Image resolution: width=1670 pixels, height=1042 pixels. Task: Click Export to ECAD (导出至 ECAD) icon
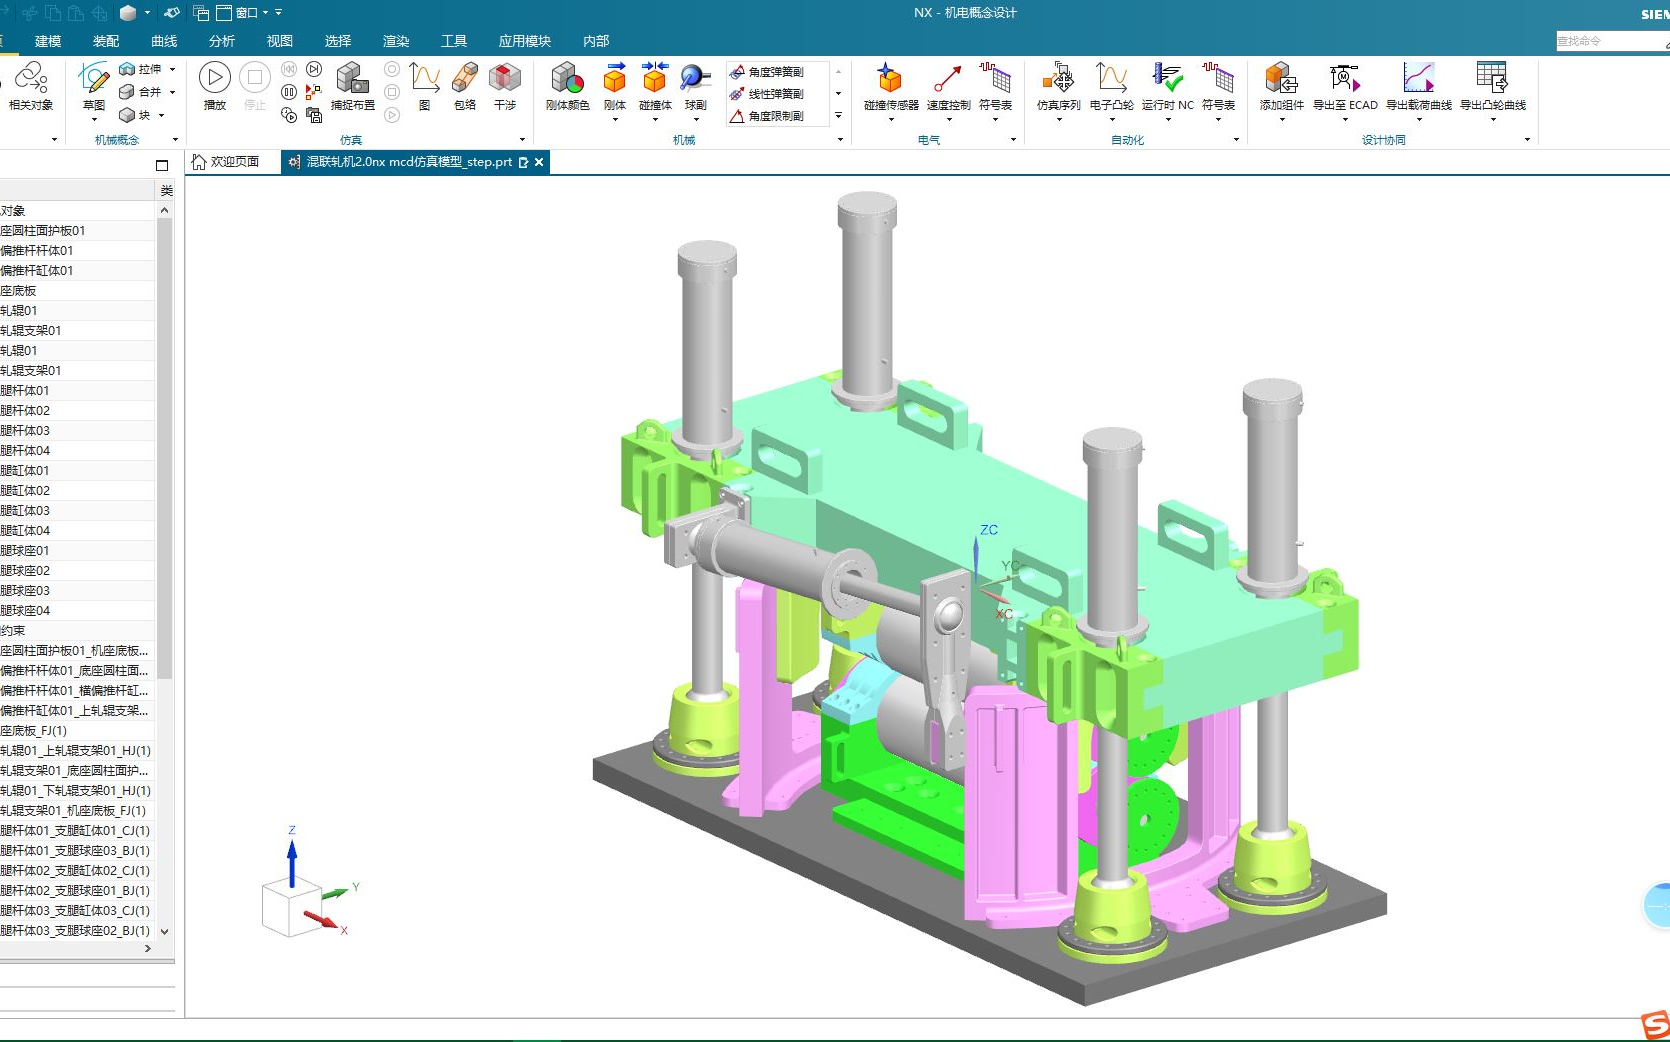pyautogui.click(x=1345, y=78)
